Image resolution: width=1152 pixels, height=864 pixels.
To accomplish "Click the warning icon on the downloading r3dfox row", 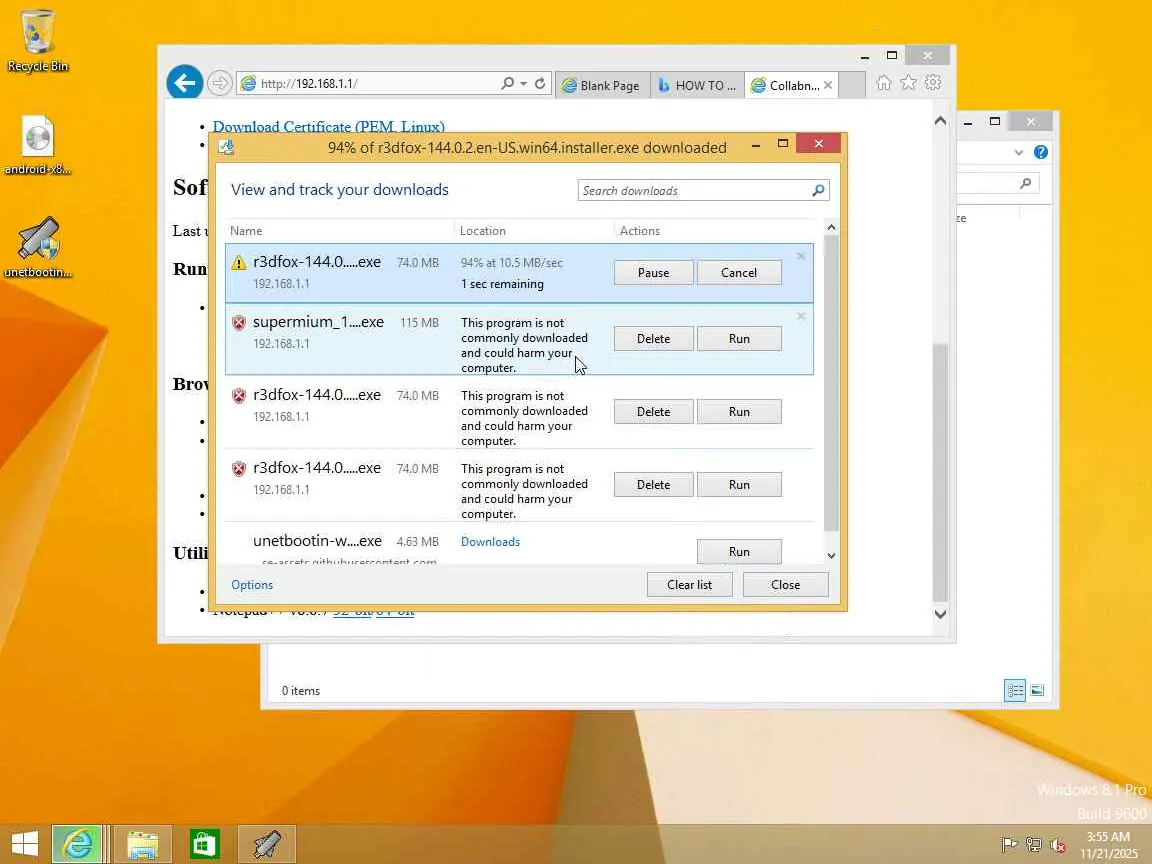I will [x=239, y=262].
